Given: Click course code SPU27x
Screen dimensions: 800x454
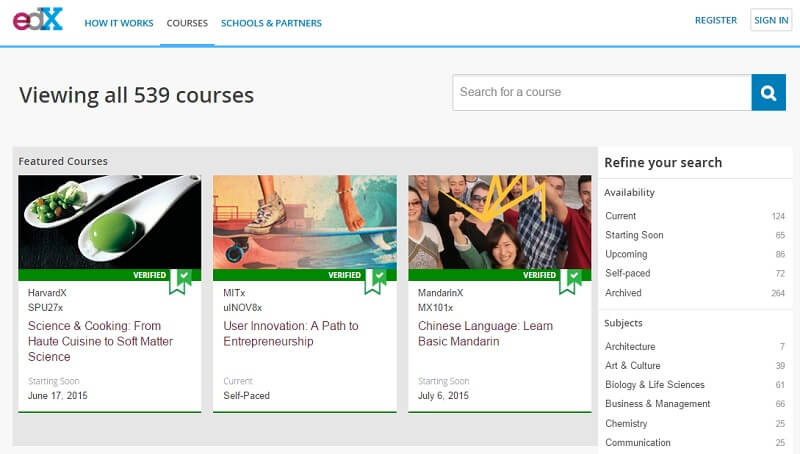Looking at the screenshot, I should coord(45,308).
